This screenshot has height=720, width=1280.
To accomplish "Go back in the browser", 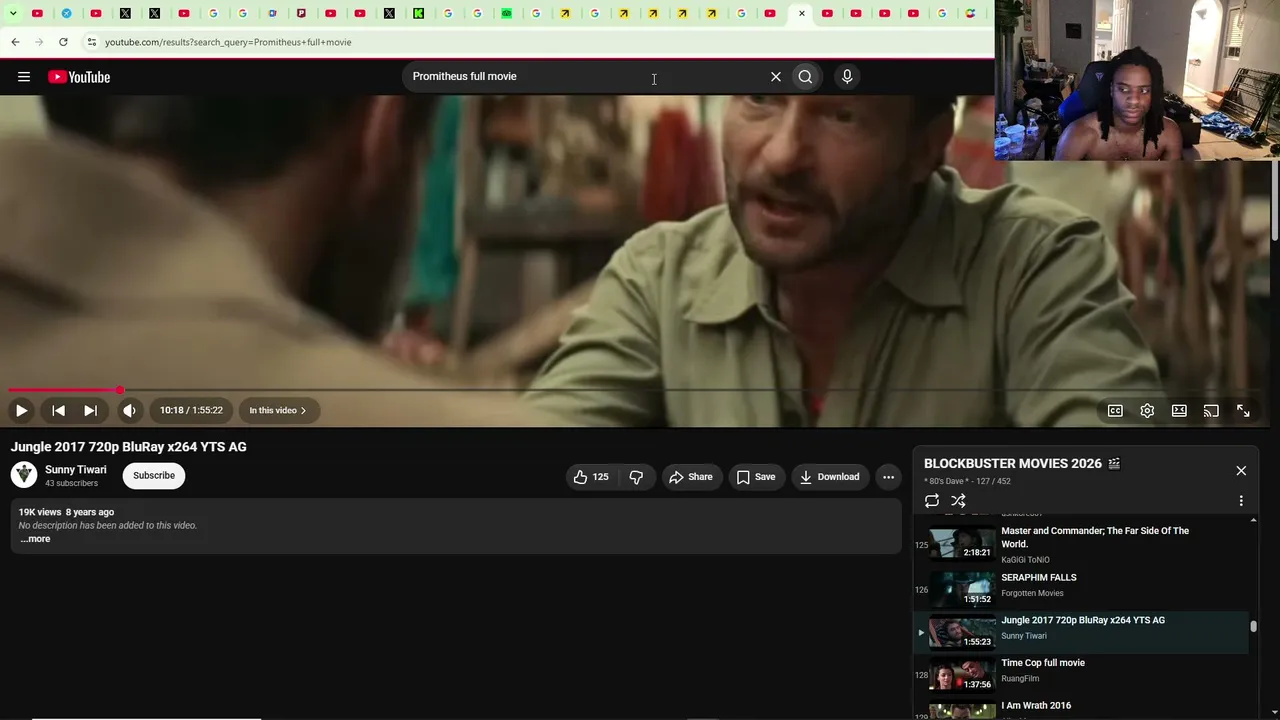I will 15,42.
